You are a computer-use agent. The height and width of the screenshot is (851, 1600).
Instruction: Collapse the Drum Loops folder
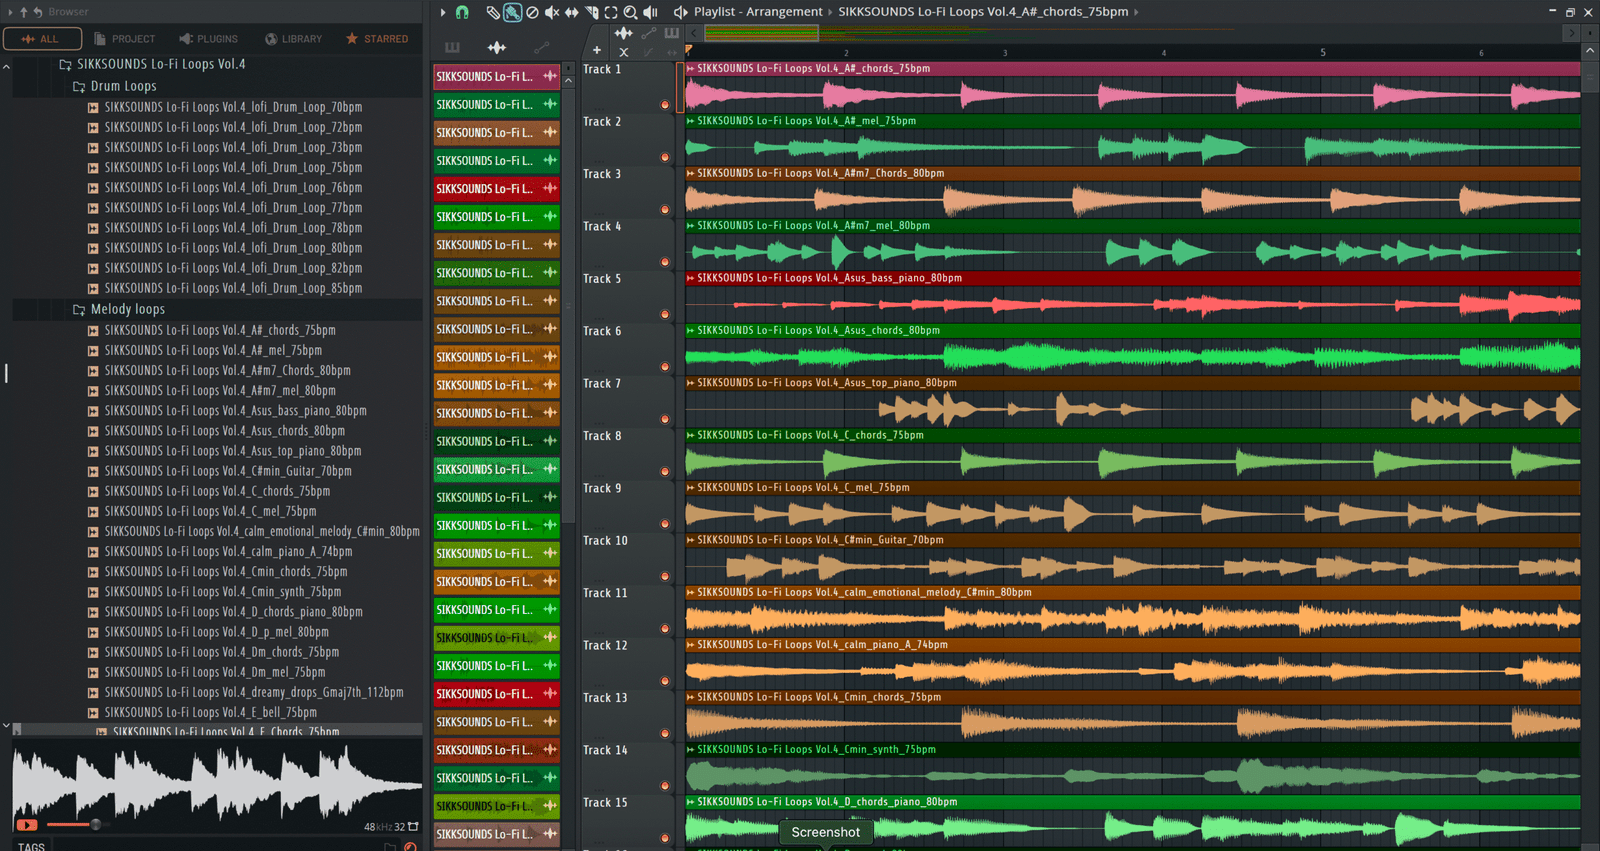114,86
